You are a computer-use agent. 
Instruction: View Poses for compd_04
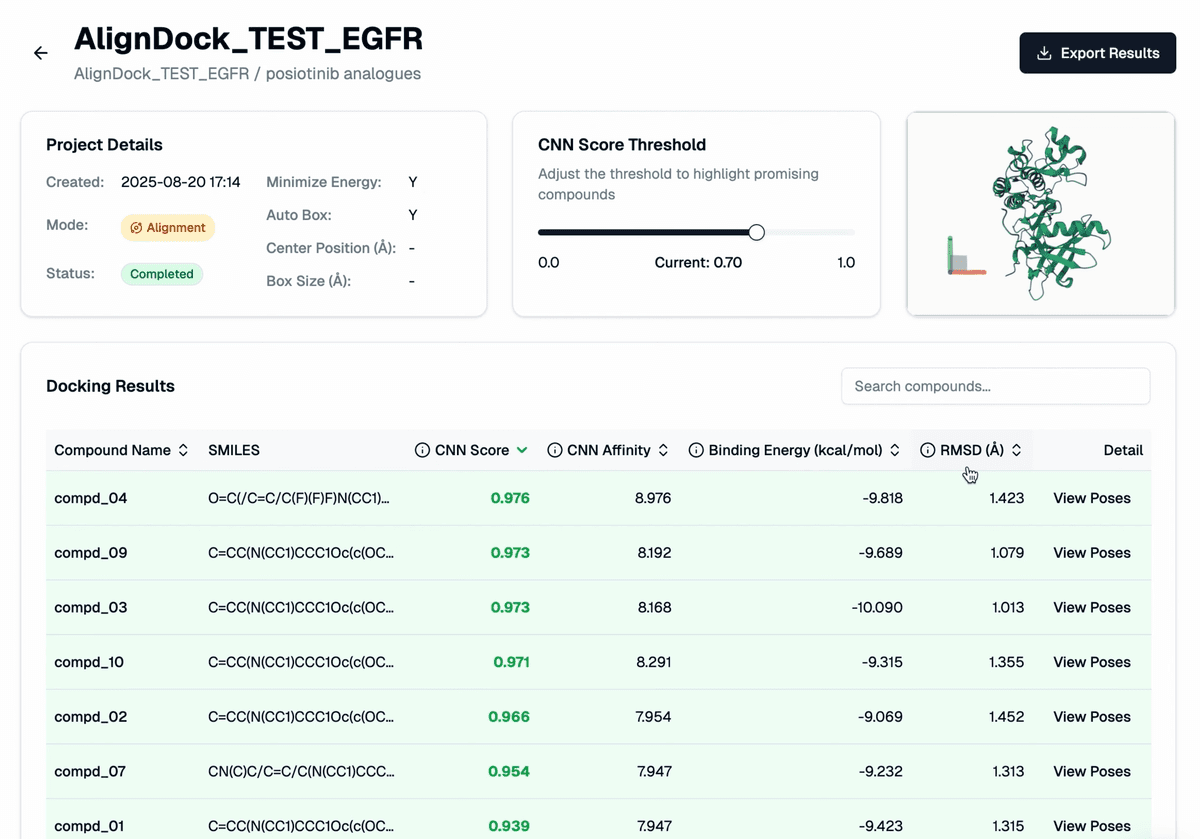pos(1091,498)
